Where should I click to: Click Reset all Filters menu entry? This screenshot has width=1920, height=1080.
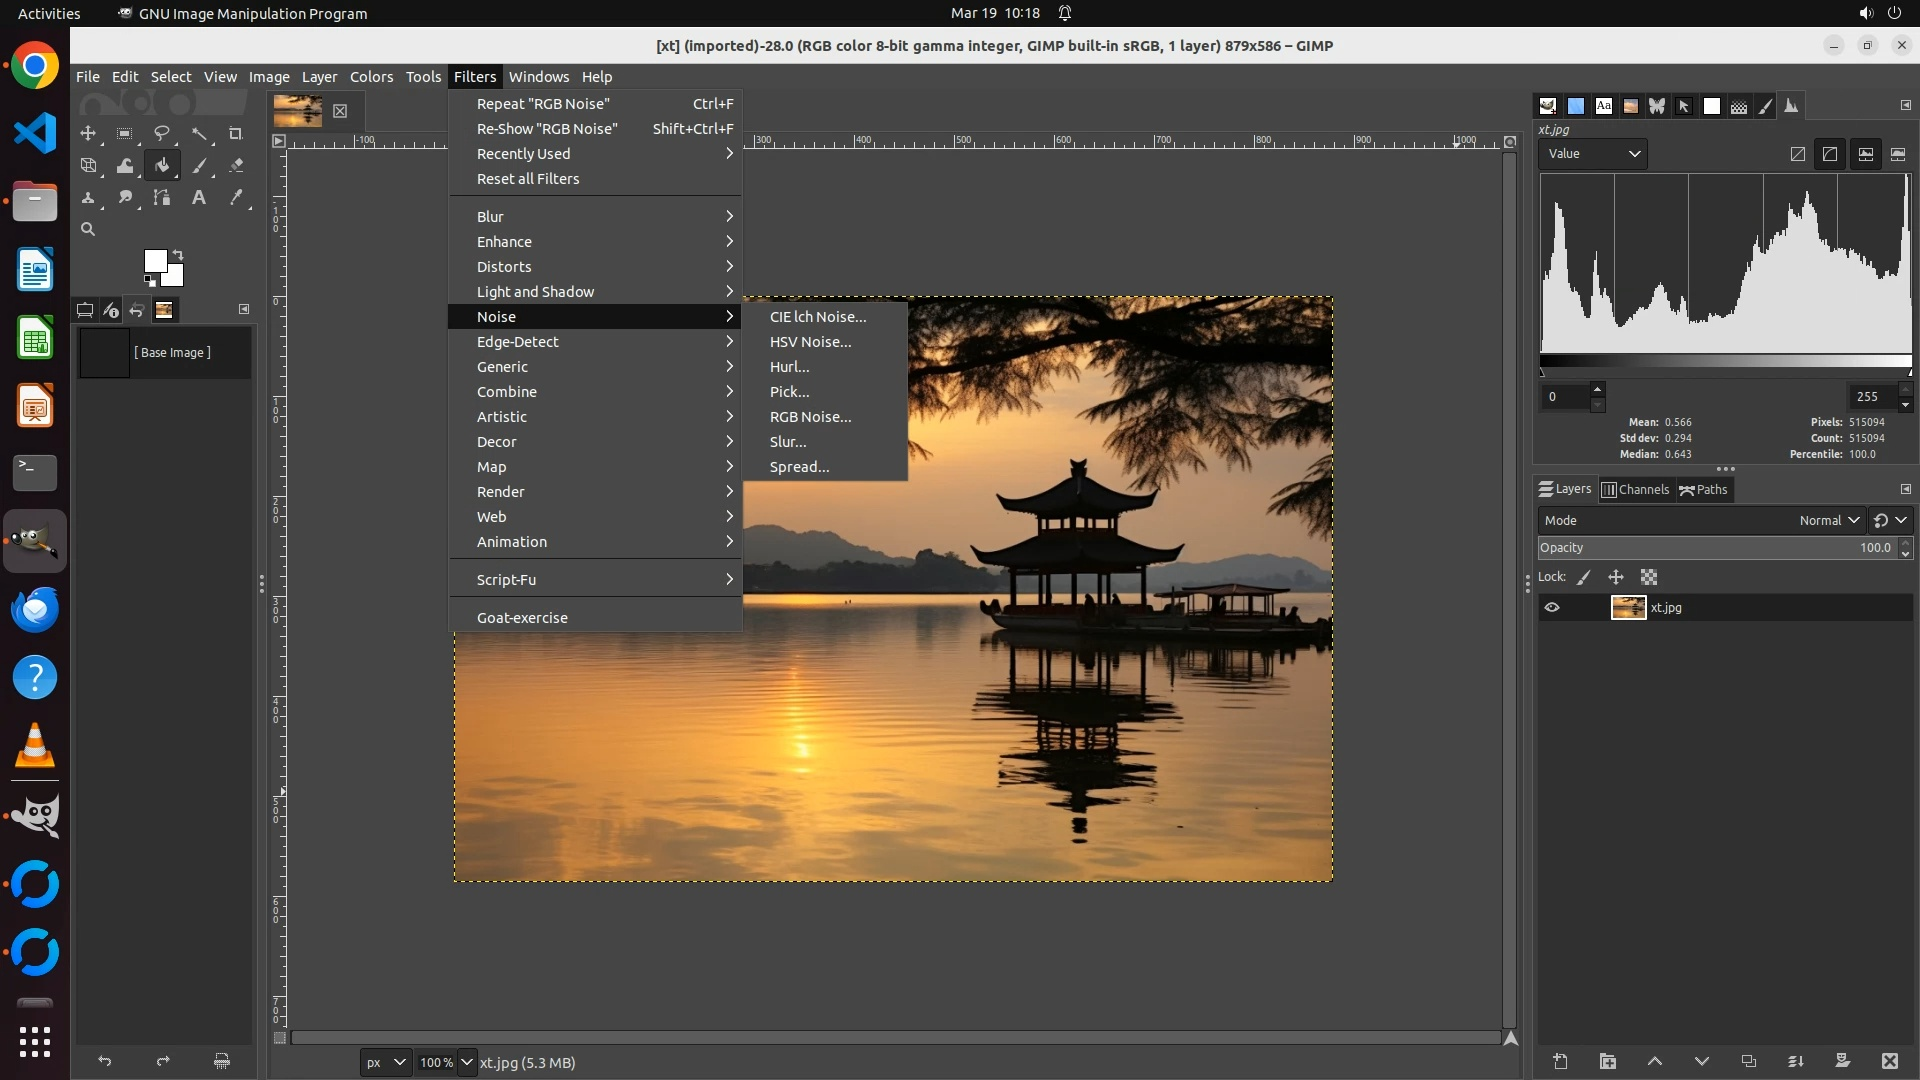click(x=528, y=179)
